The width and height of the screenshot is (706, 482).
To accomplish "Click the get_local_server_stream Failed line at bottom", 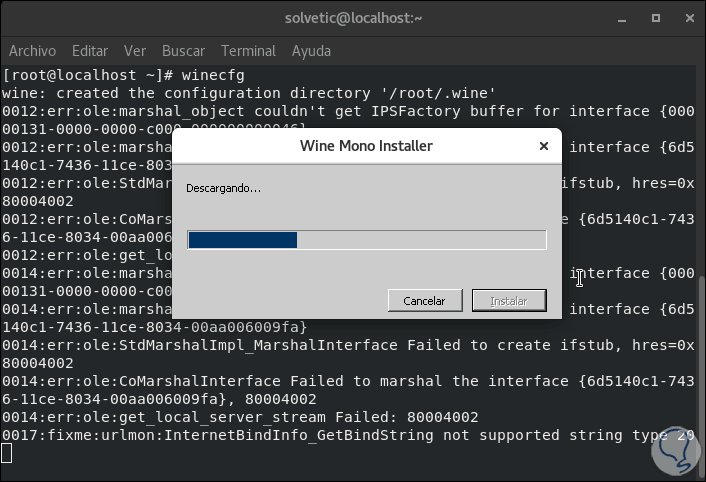I will 240,417.
